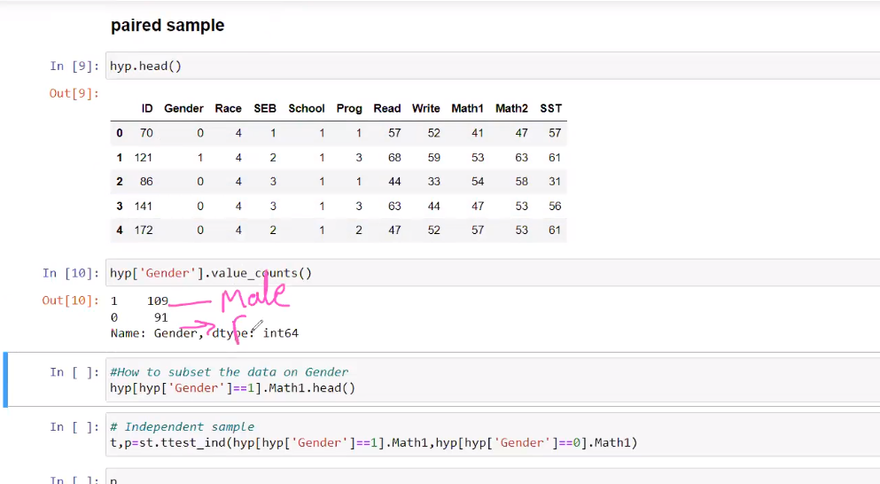Click the SST column header
Image resolution: width=880 pixels, height=484 pixels.
pyautogui.click(x=550, y=109)
